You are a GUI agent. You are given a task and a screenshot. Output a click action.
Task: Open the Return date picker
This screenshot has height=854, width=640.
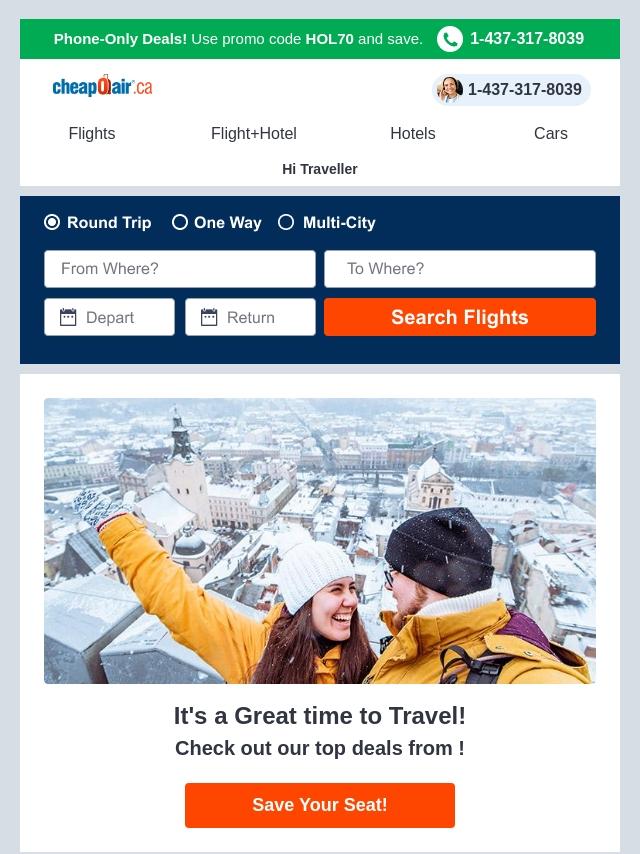click(x=251, y=317)
